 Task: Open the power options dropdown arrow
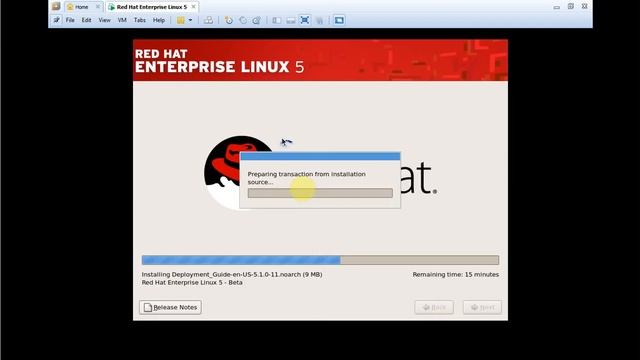click(190, 20)
